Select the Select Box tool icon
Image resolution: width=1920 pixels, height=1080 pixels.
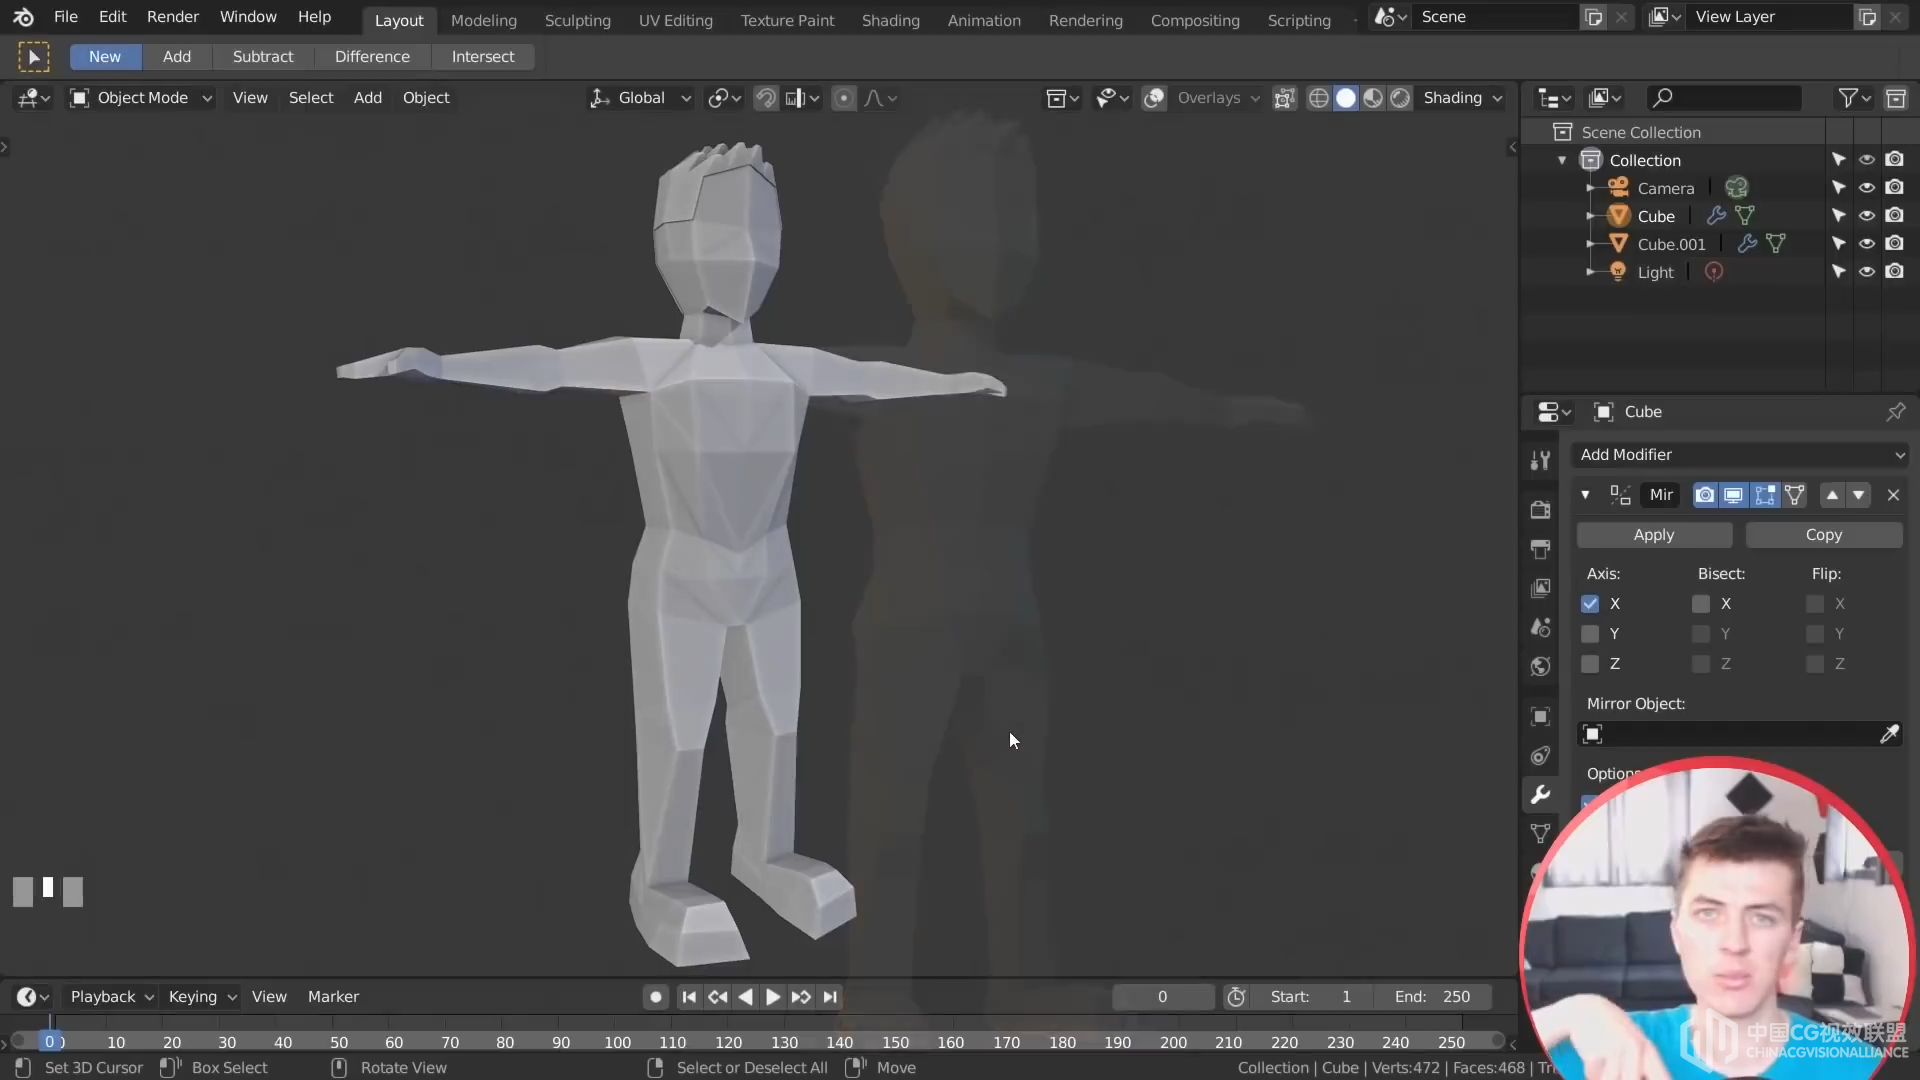pyautogui.click(x=34, y=57)
